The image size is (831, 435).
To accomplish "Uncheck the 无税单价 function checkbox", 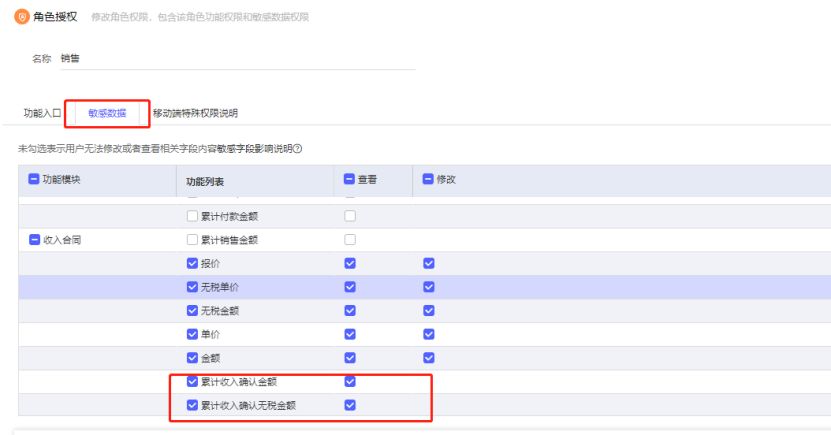I will [193, 287].
